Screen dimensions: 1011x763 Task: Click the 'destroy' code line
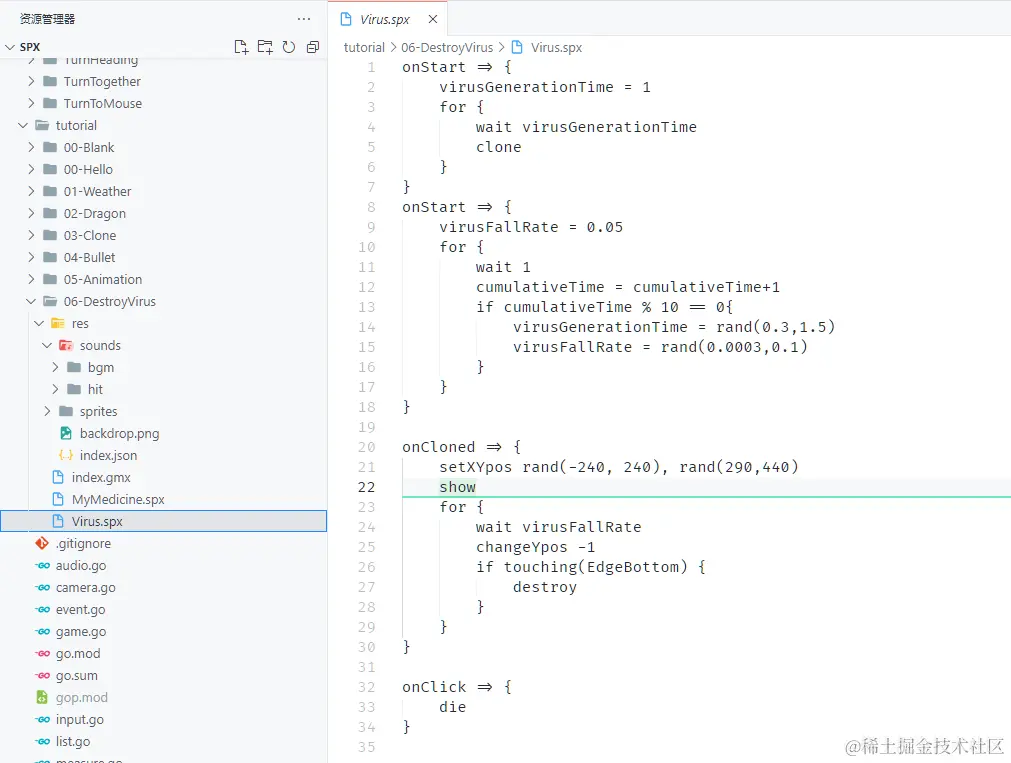pos(545,587)
